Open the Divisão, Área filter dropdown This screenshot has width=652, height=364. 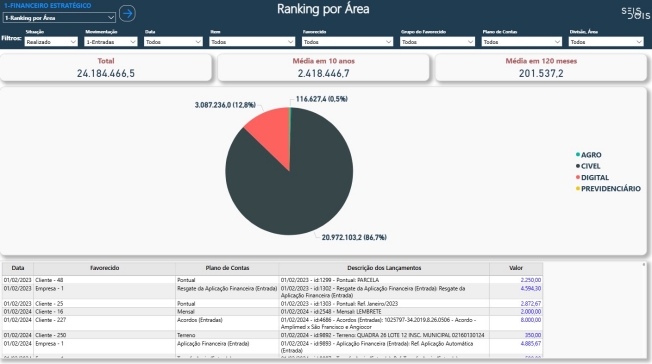click(x=606, y=42)
